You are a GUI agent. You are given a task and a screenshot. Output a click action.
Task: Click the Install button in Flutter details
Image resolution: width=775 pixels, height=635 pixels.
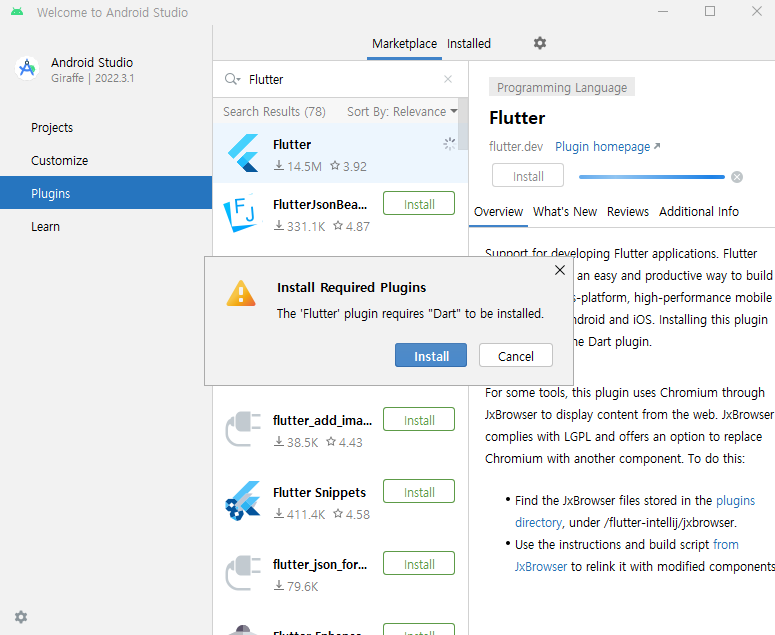[x=528, y=175]
